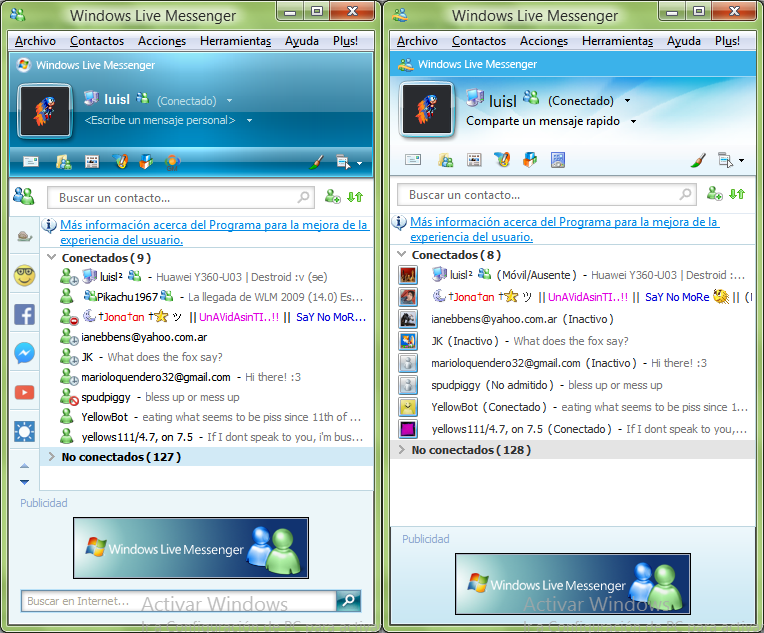This screenshot has height=633, width=764.
Task: Open the Más información link in left window
Action: [213, 232]
